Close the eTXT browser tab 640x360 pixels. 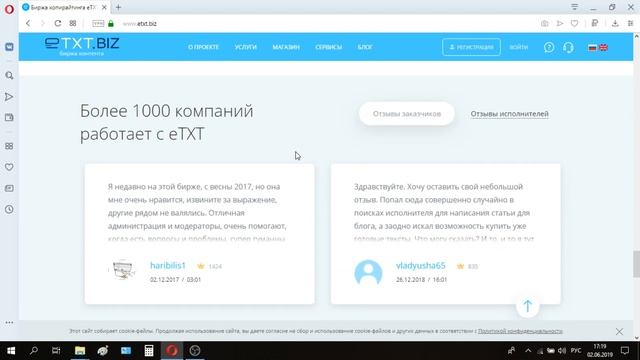(x=104, y=7)
